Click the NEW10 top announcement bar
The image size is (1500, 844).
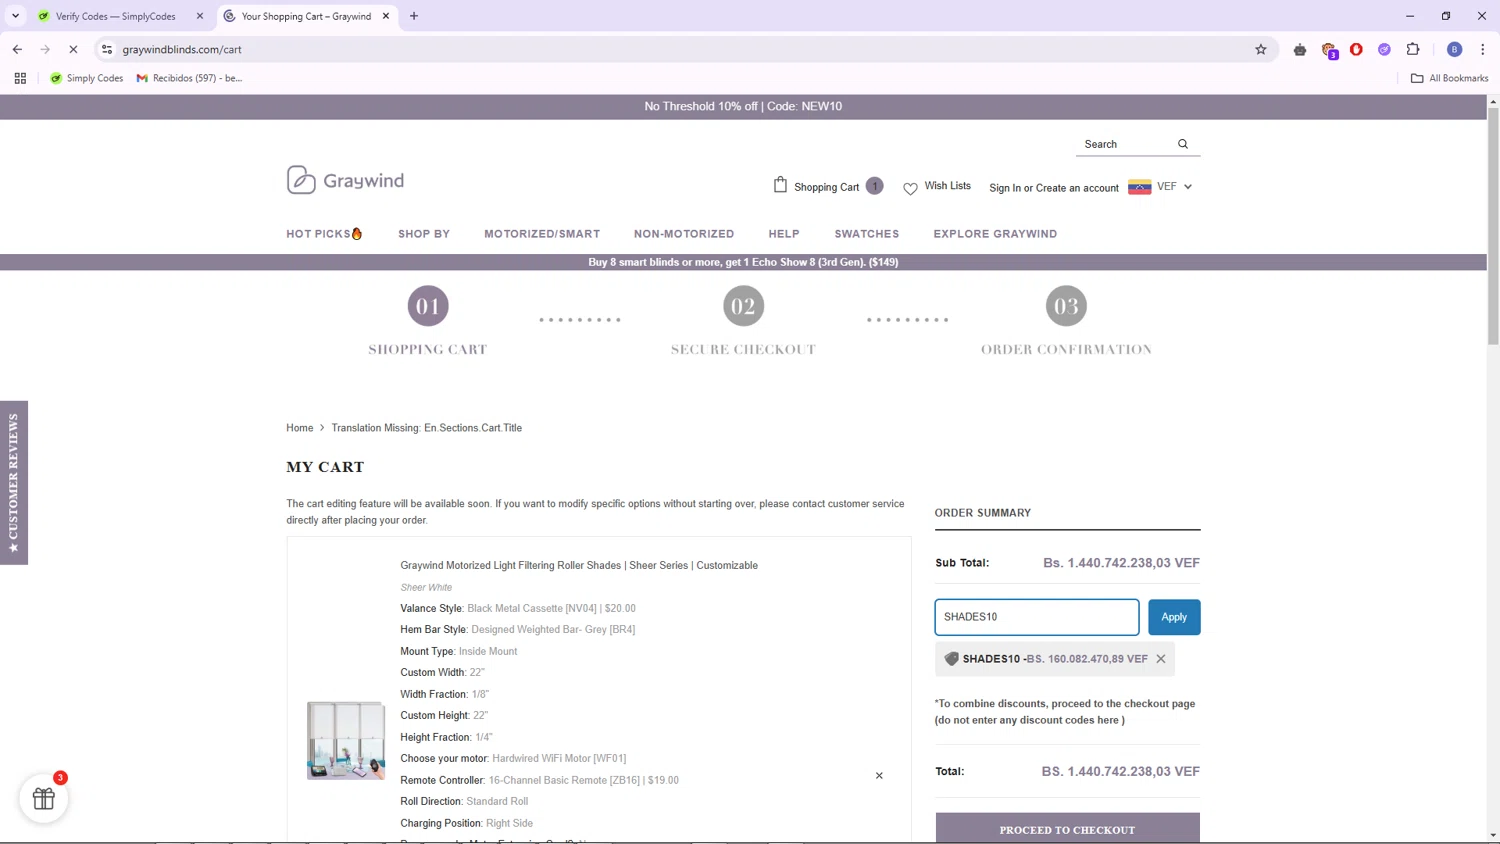pos(743,107)
